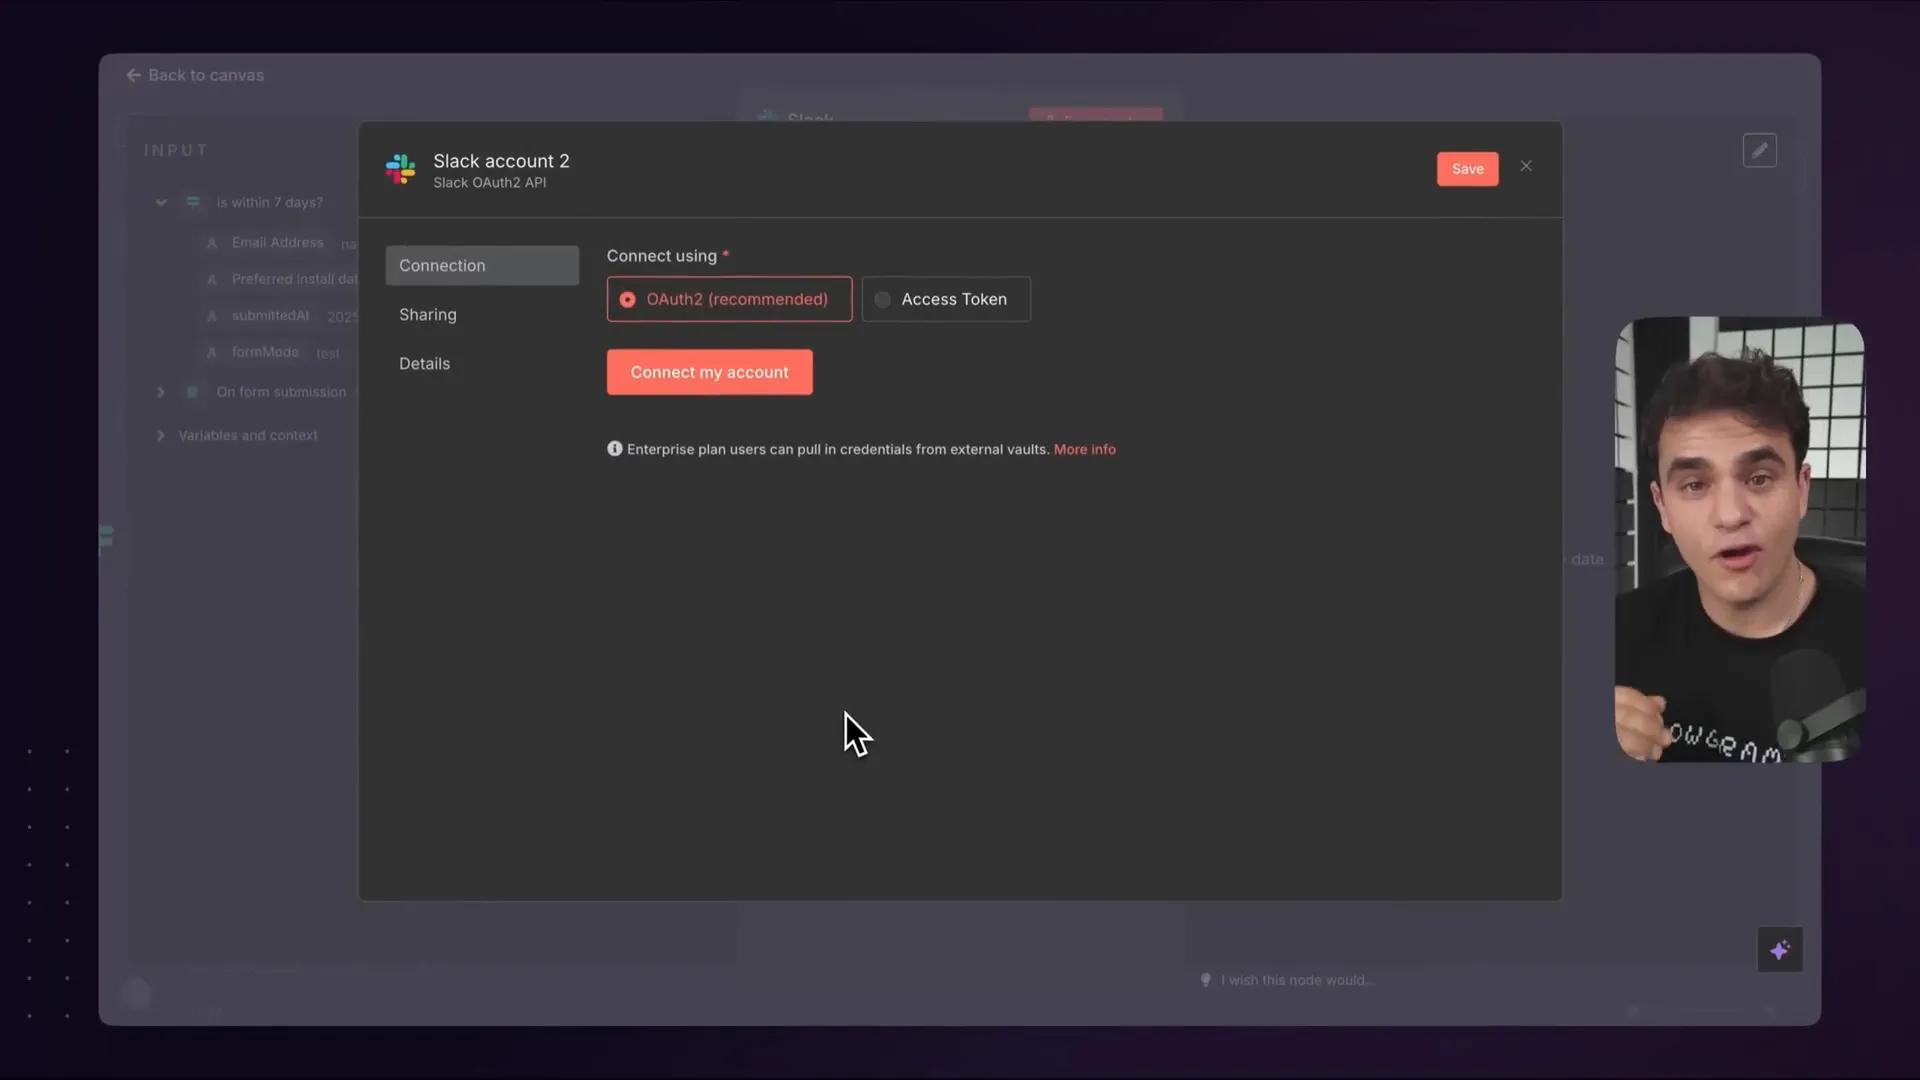Image resolution: width=1920 pixels, height=1080 pixels.
Task: Select Access Token radio option
Action: coord(946,299)
